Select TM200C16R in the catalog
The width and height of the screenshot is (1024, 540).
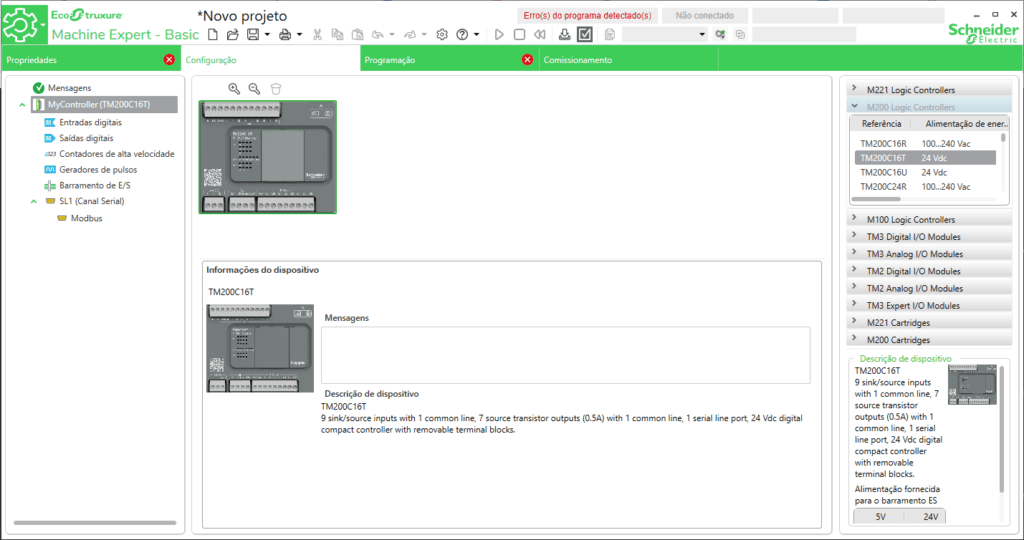point(925,144)
